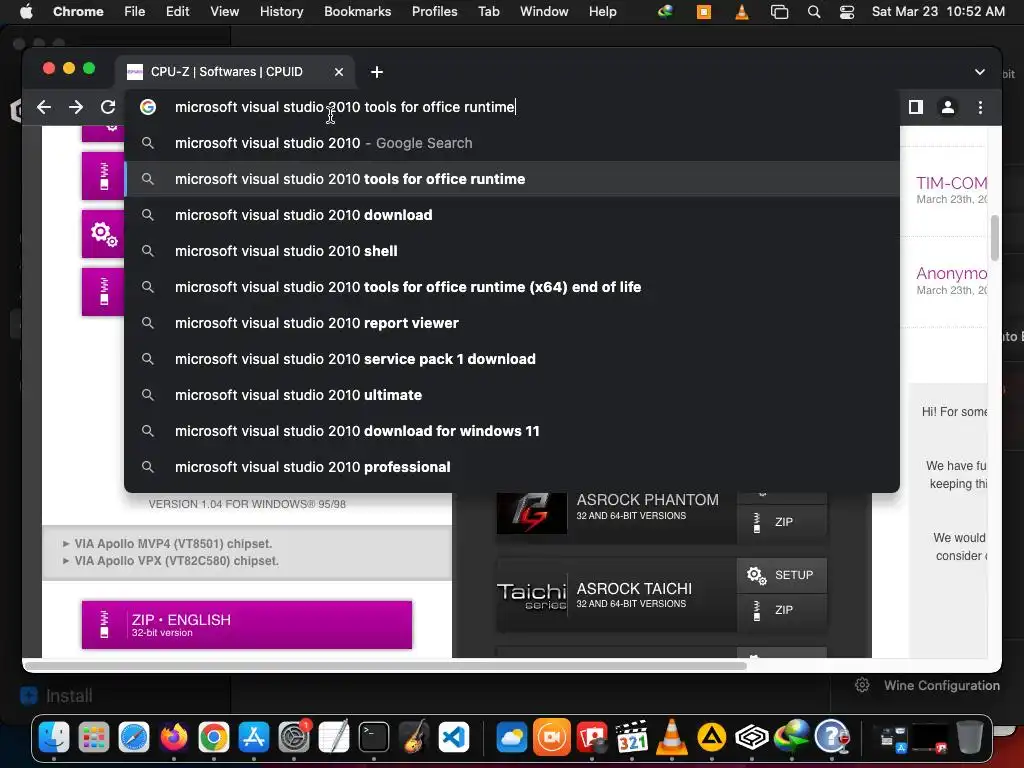Click 'VIA Apollo VPX (VT82C580) chipset.' text
This screenshot has width=1024, height=768.
(176, 560)
